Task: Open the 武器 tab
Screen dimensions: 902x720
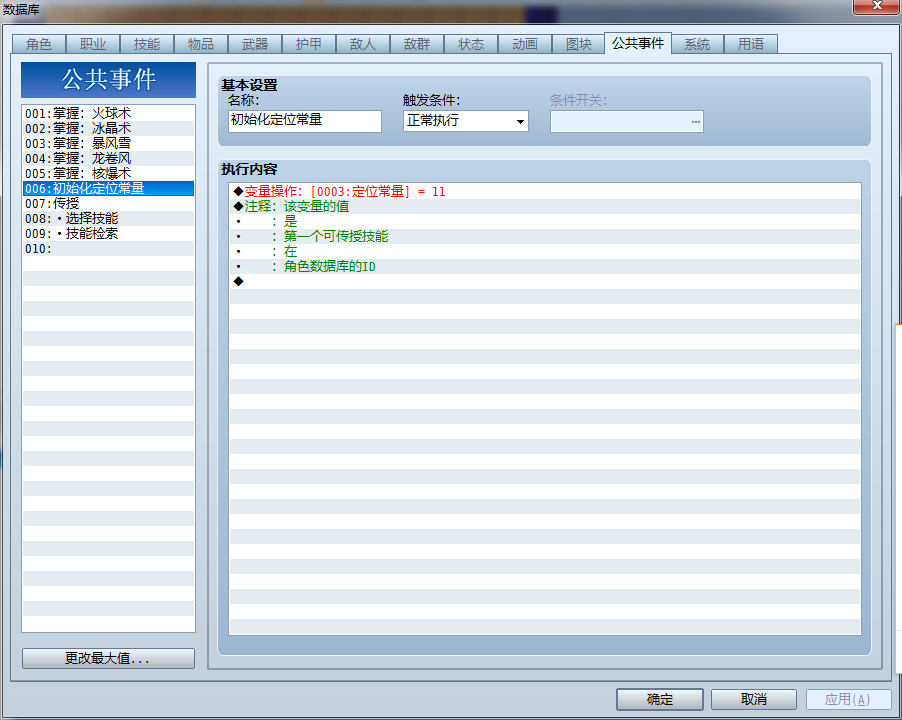Action: point(255,44)
